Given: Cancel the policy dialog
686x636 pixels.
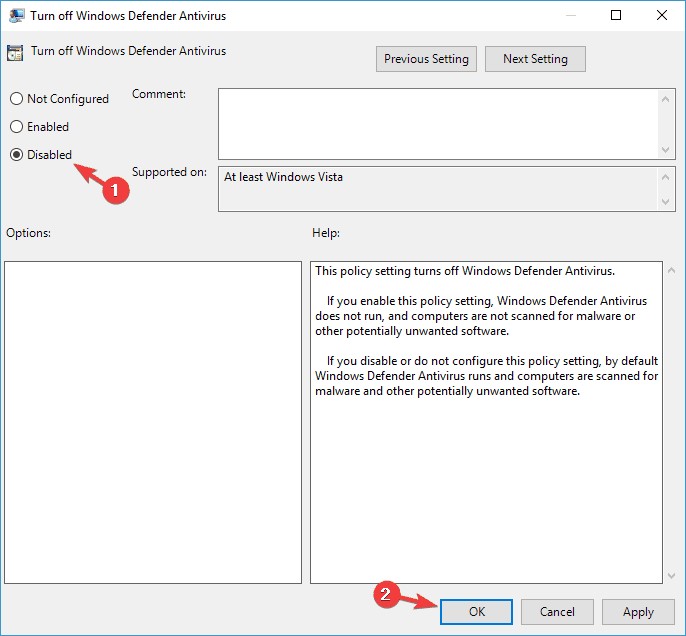Looking at the screenshot, I should click(x=557, y=612).
